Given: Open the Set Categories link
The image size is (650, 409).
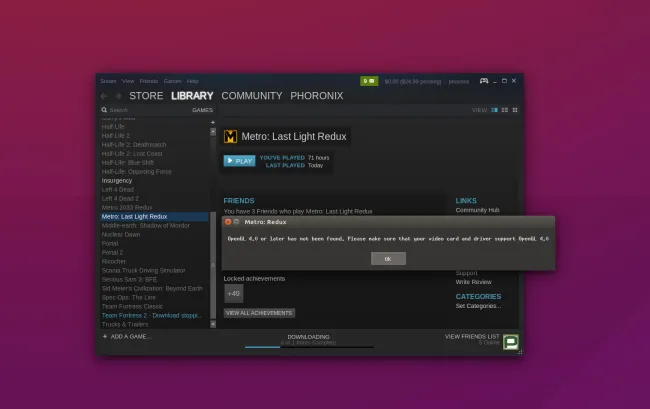Looking at the screenshot, I should 478,306.
